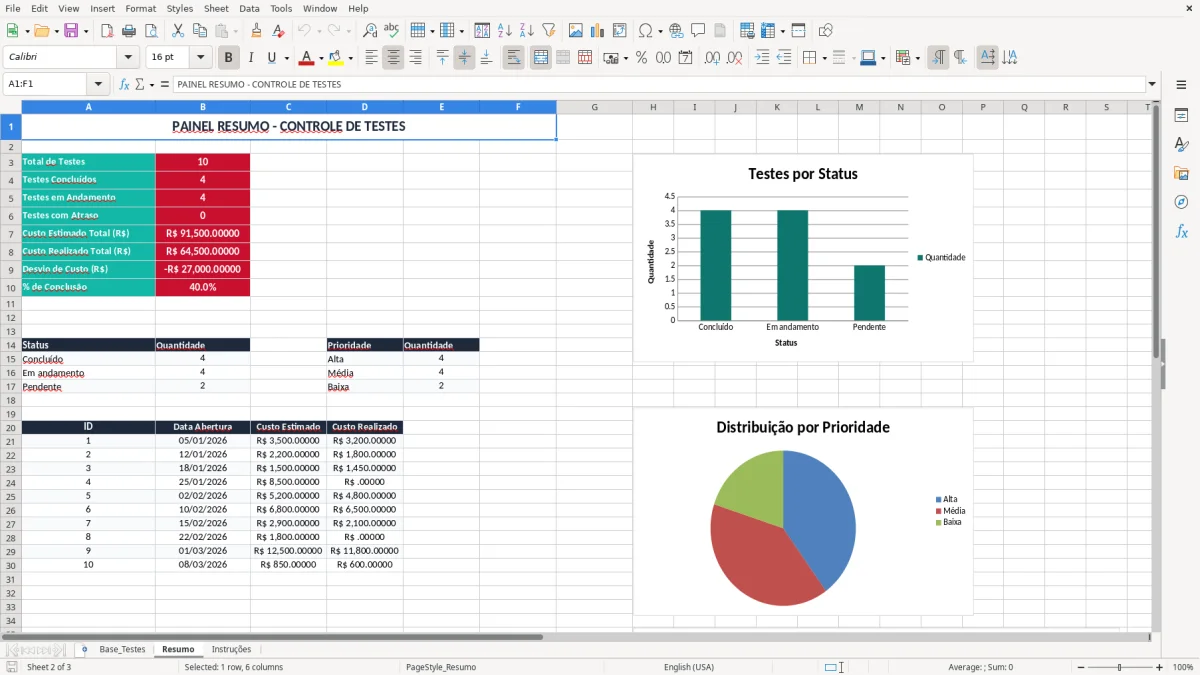The height and width of the screenshot is (675, 1200).
Task: Sort descending Z to A
Action: [526, 31]
